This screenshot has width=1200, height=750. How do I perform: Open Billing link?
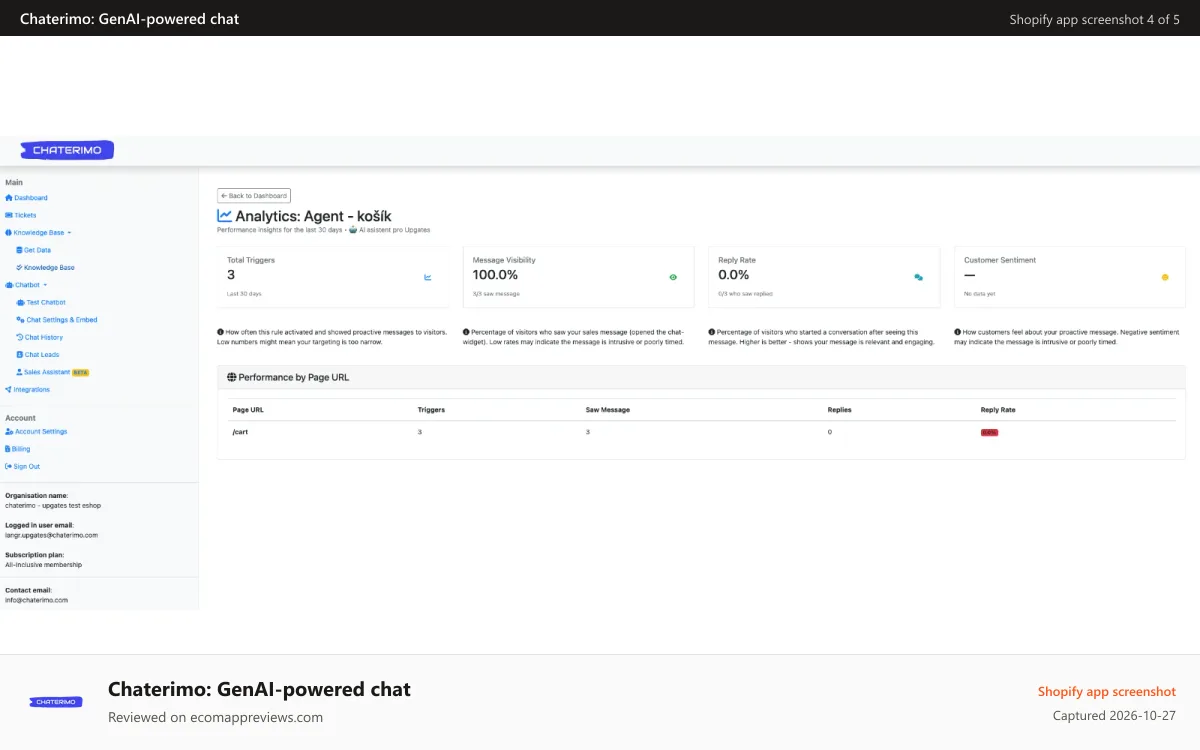pos(21,449)
